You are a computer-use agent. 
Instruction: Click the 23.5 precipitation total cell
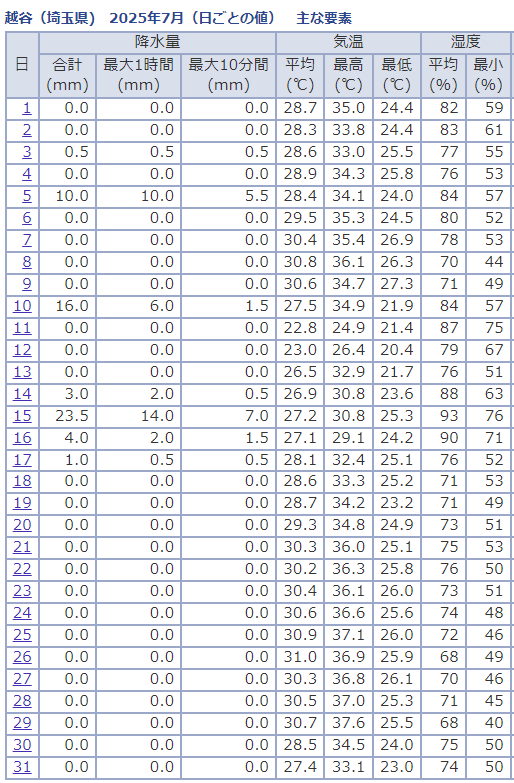67,416
